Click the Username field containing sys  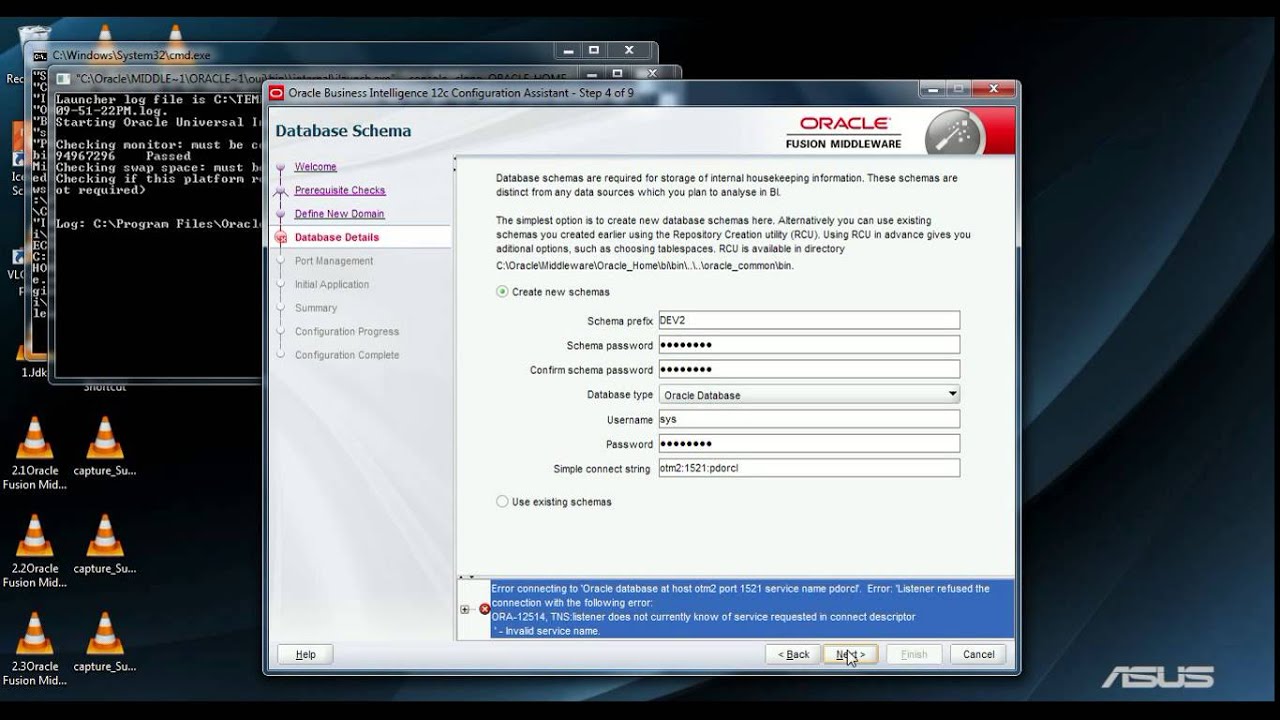click(x=809, y=420)
